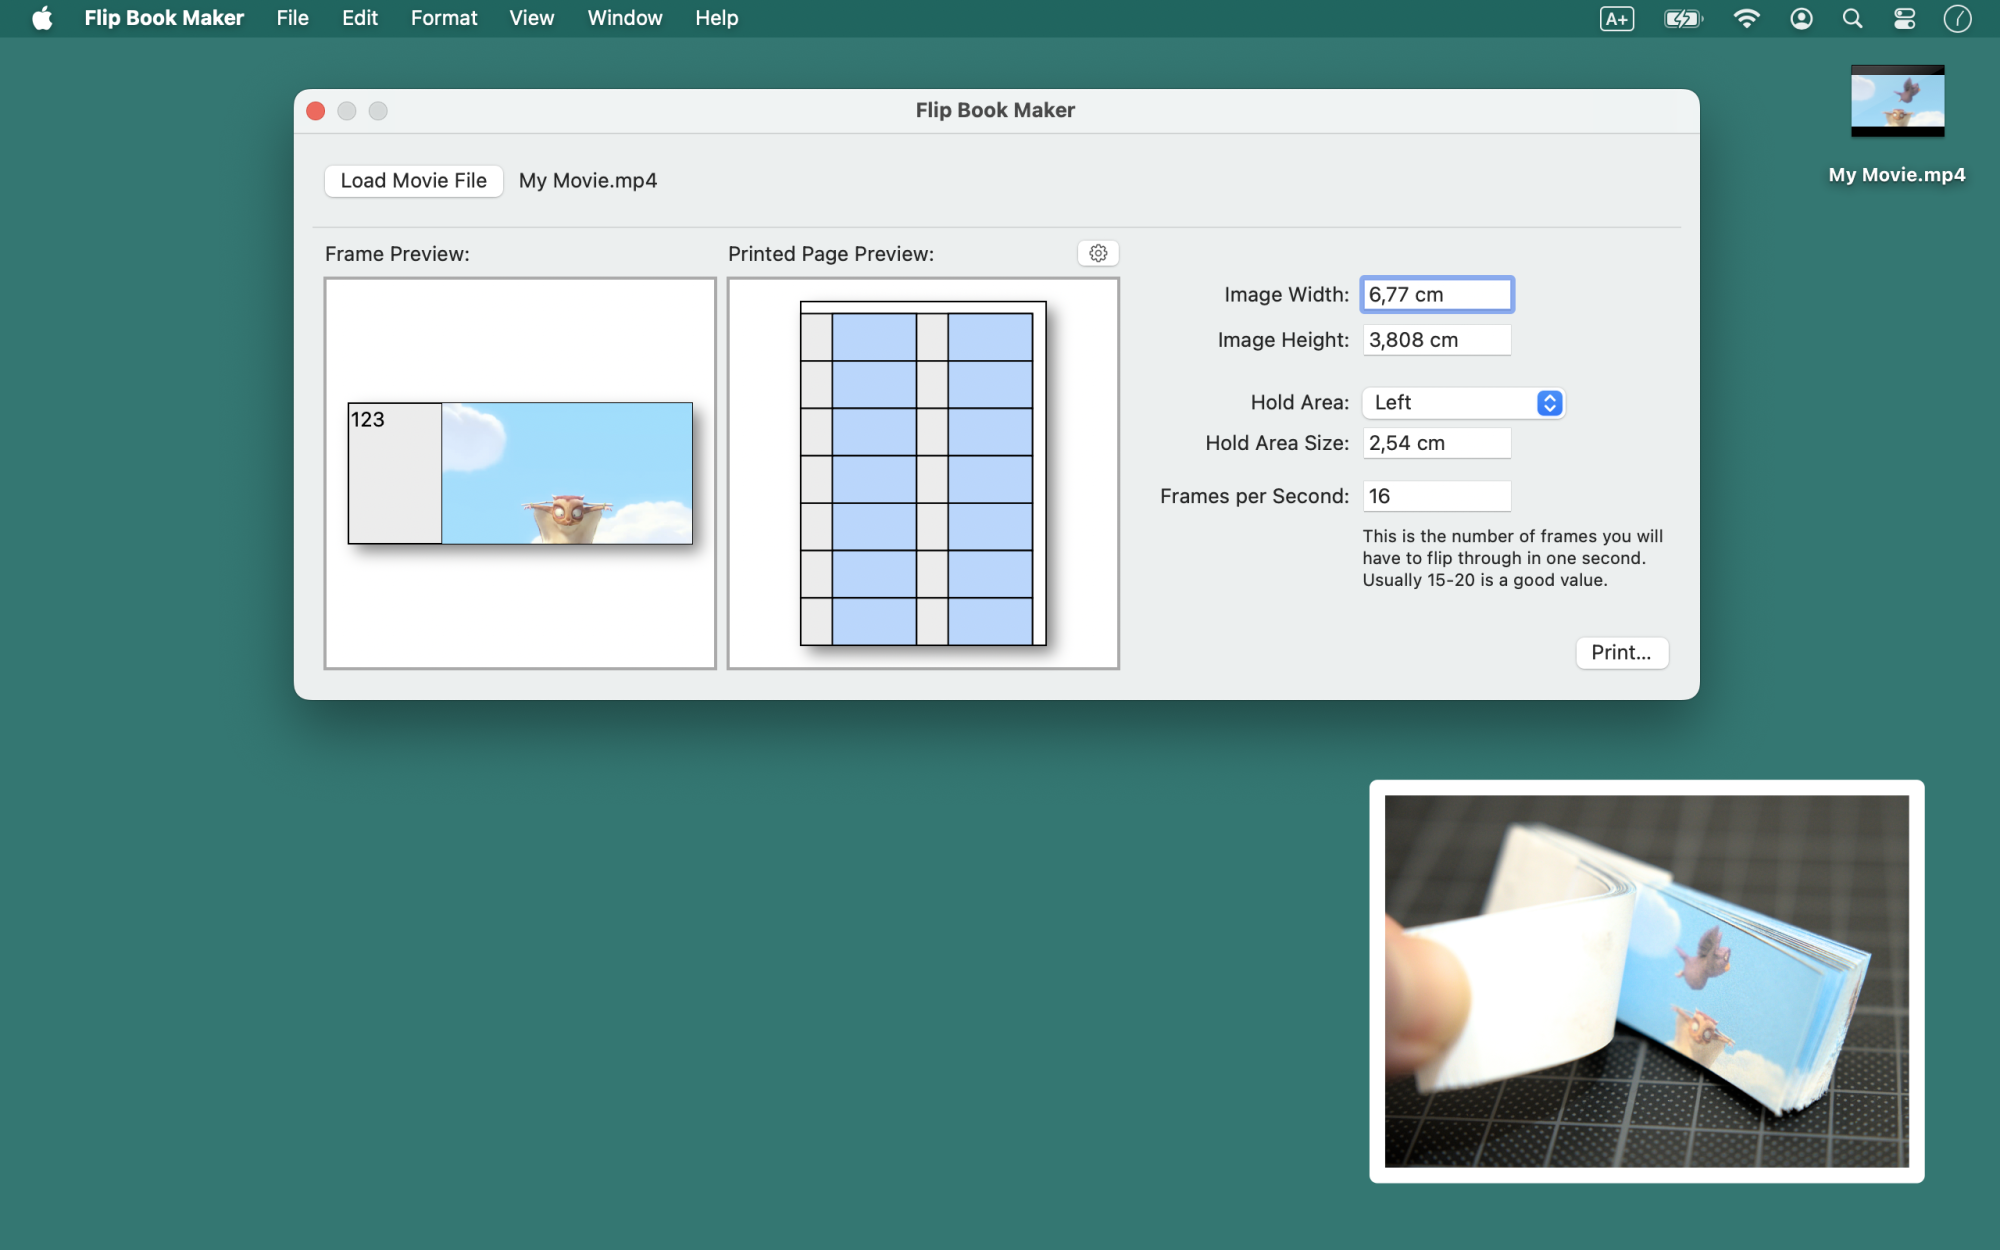The width and height of the screenshot is (2000, 1250).
Task: Click the Image Height field
Action: coord(1437,340)
